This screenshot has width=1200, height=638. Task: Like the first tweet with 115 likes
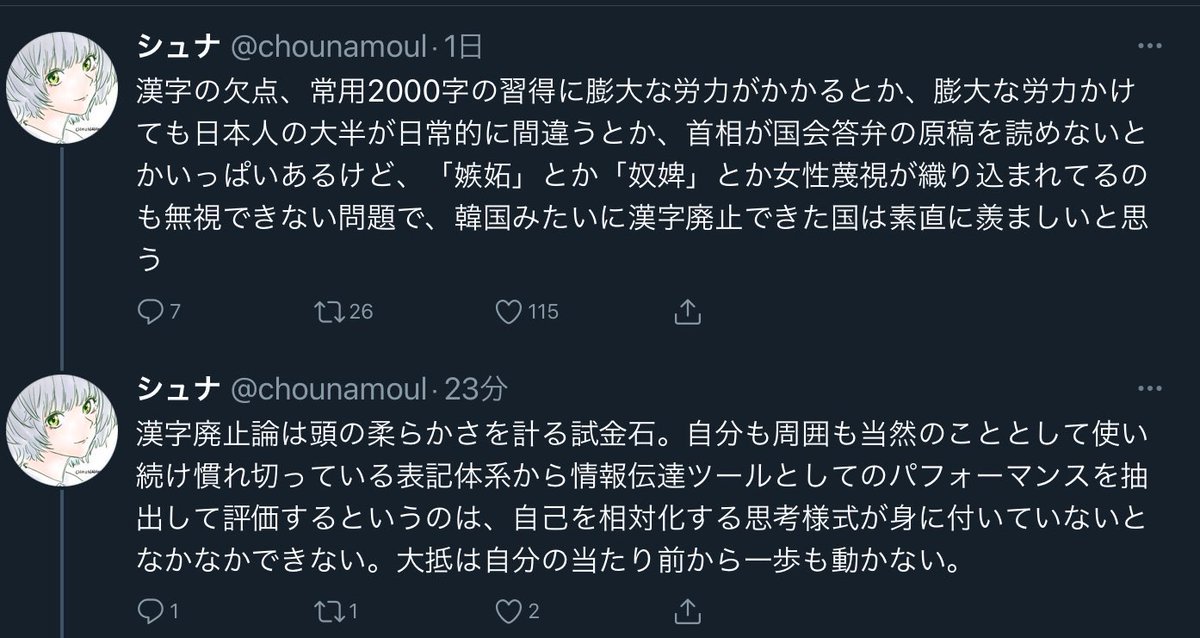tap(510, 312)
